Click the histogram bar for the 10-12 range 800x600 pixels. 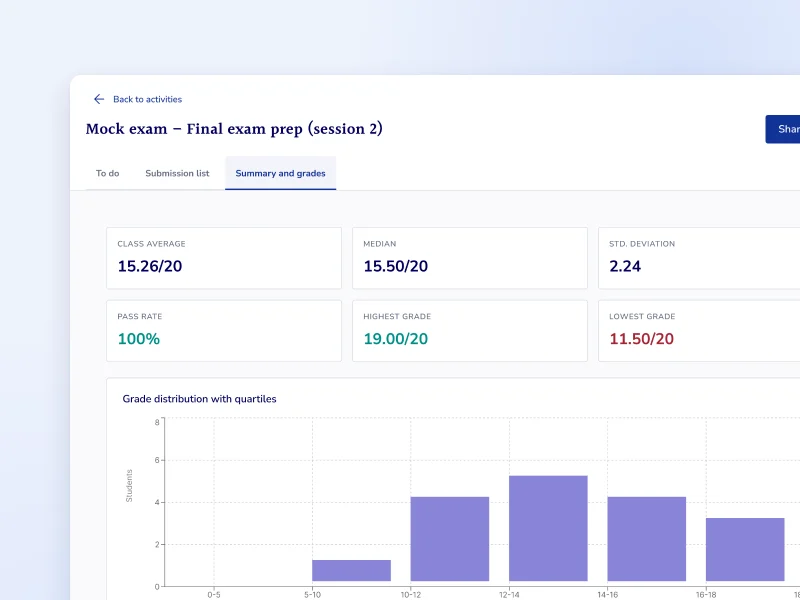(x=450, y=539)
